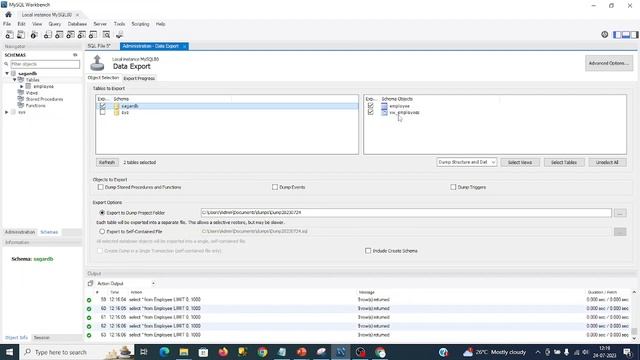The height and width of the screenshot is (360, 640).
Task: Uncheck the sagardb schema export checkbox
Action: pyautogui.click(x=102, y=106)
